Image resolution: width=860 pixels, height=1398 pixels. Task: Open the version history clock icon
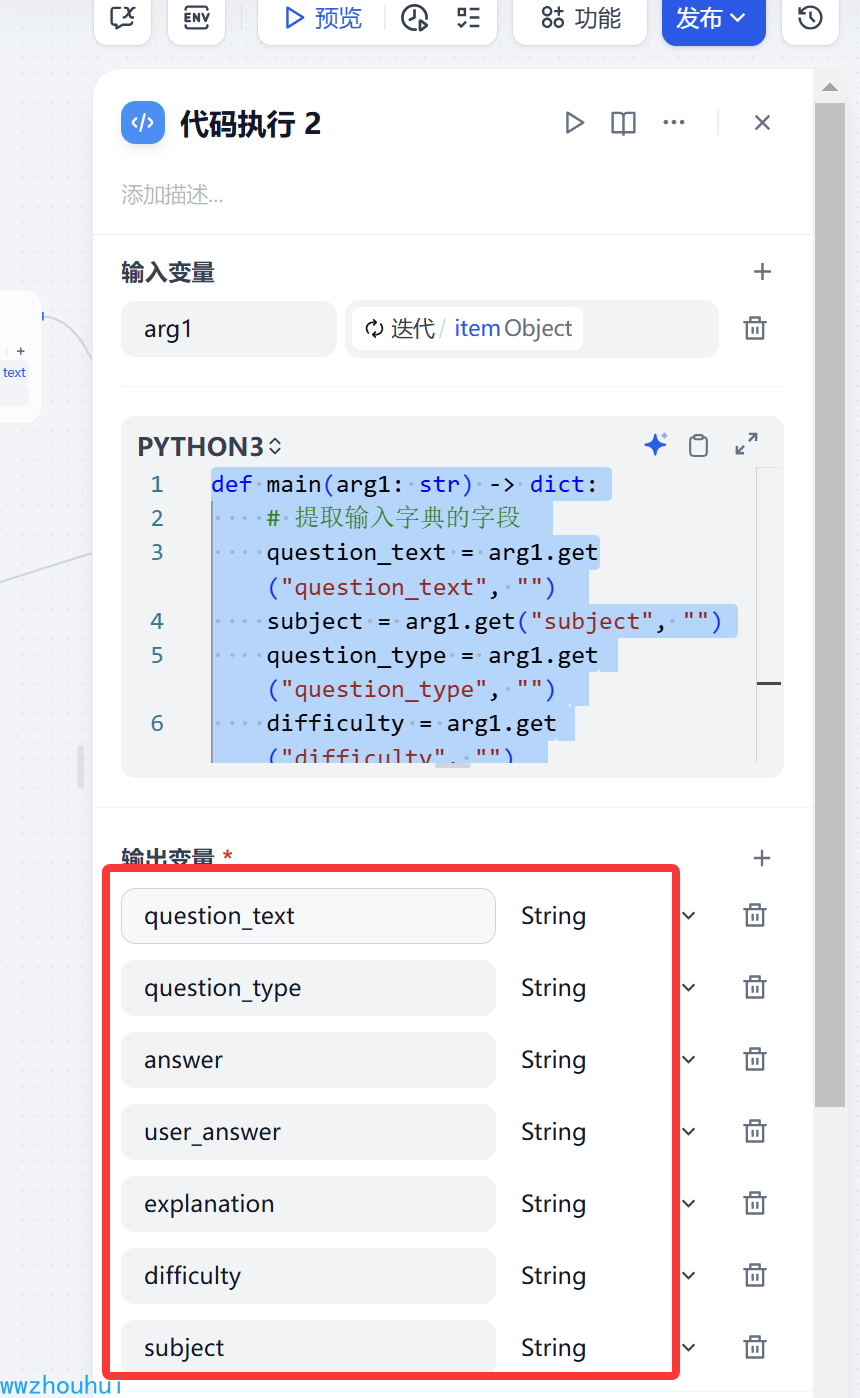[x=809, y=18]
